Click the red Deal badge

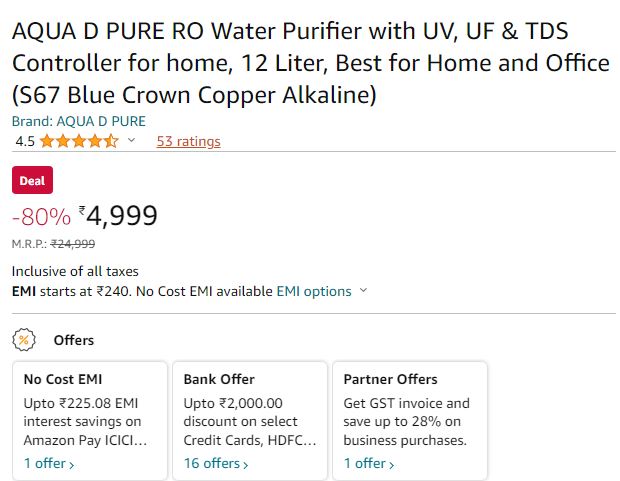tap(32, 180)
